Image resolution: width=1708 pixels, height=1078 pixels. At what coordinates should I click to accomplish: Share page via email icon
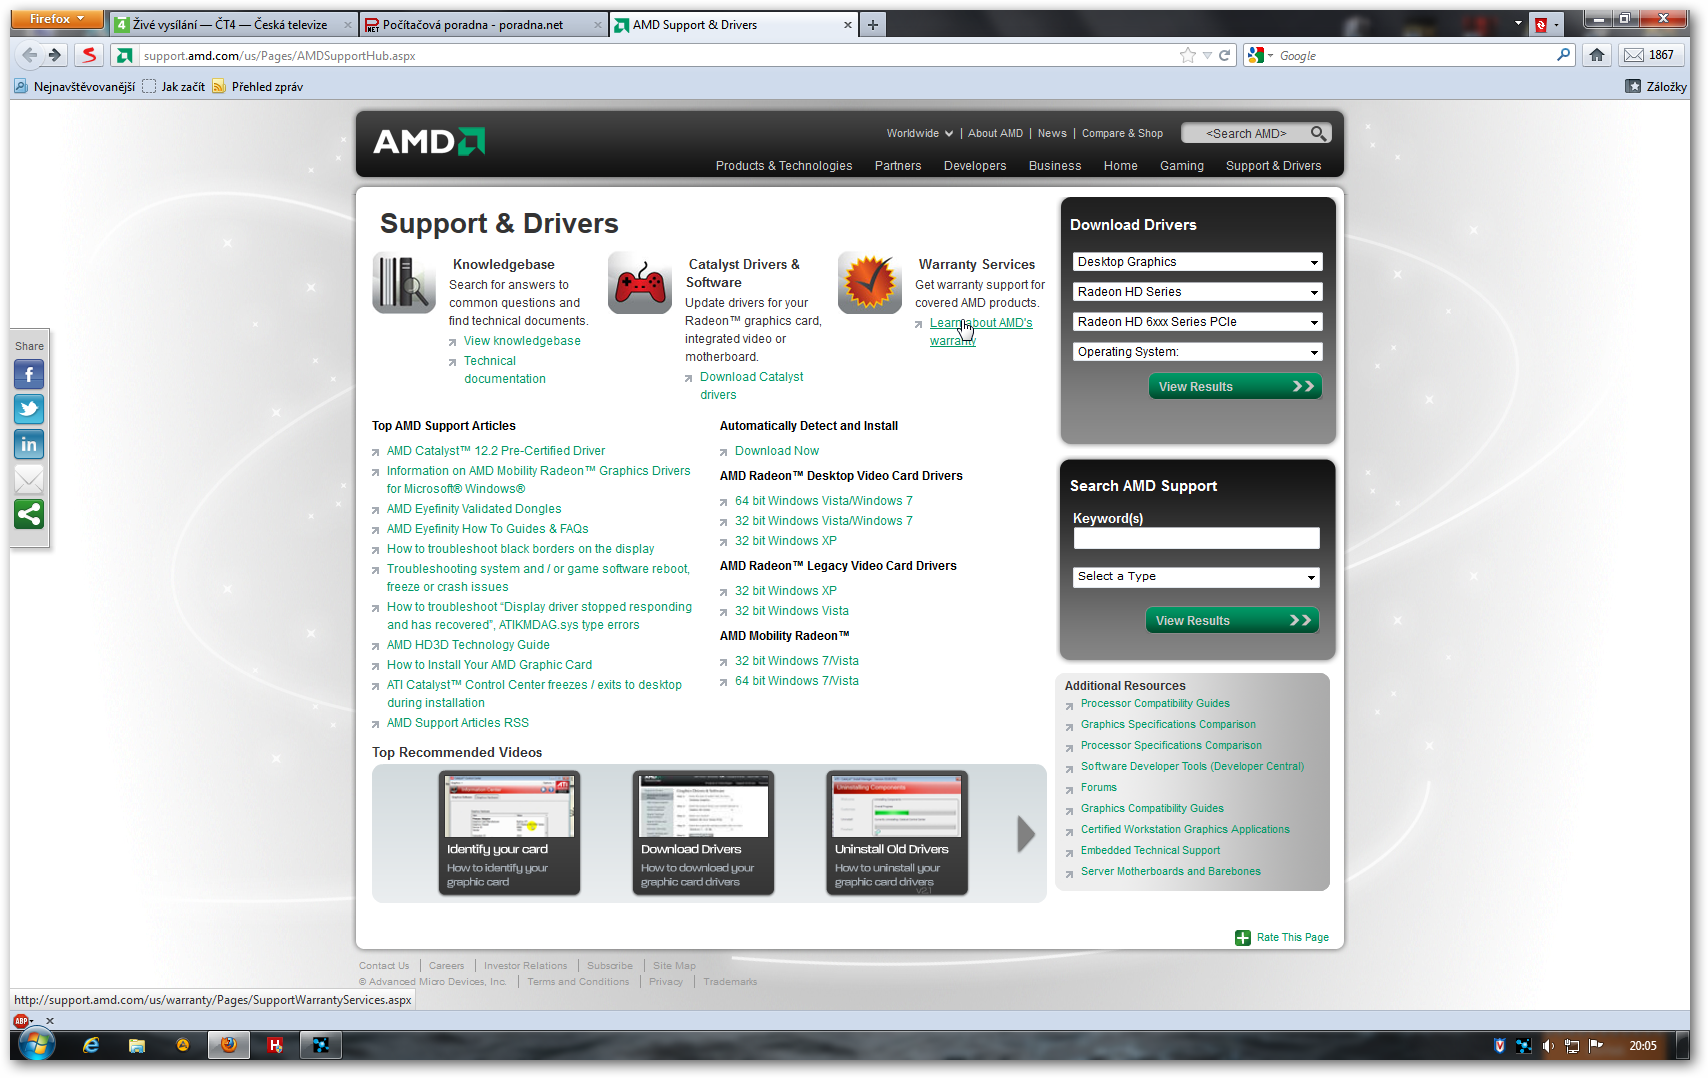pyautogui.click(x=29, y=479)
